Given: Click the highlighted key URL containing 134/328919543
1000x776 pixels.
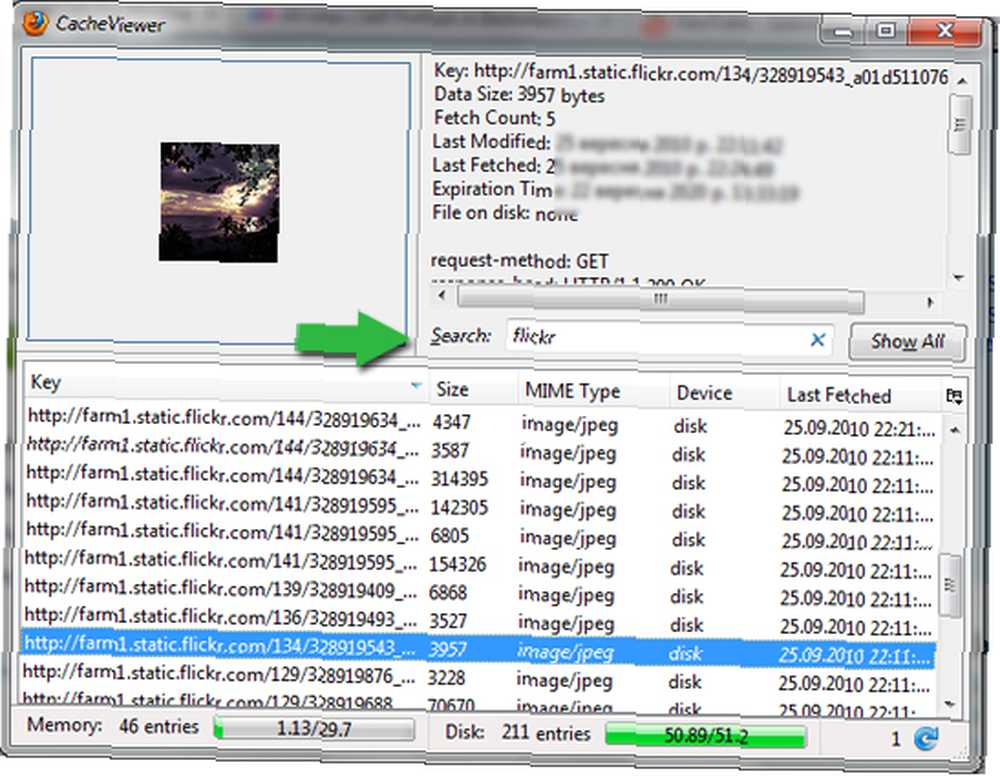Looking at the screenshot, I should point(220,645).
